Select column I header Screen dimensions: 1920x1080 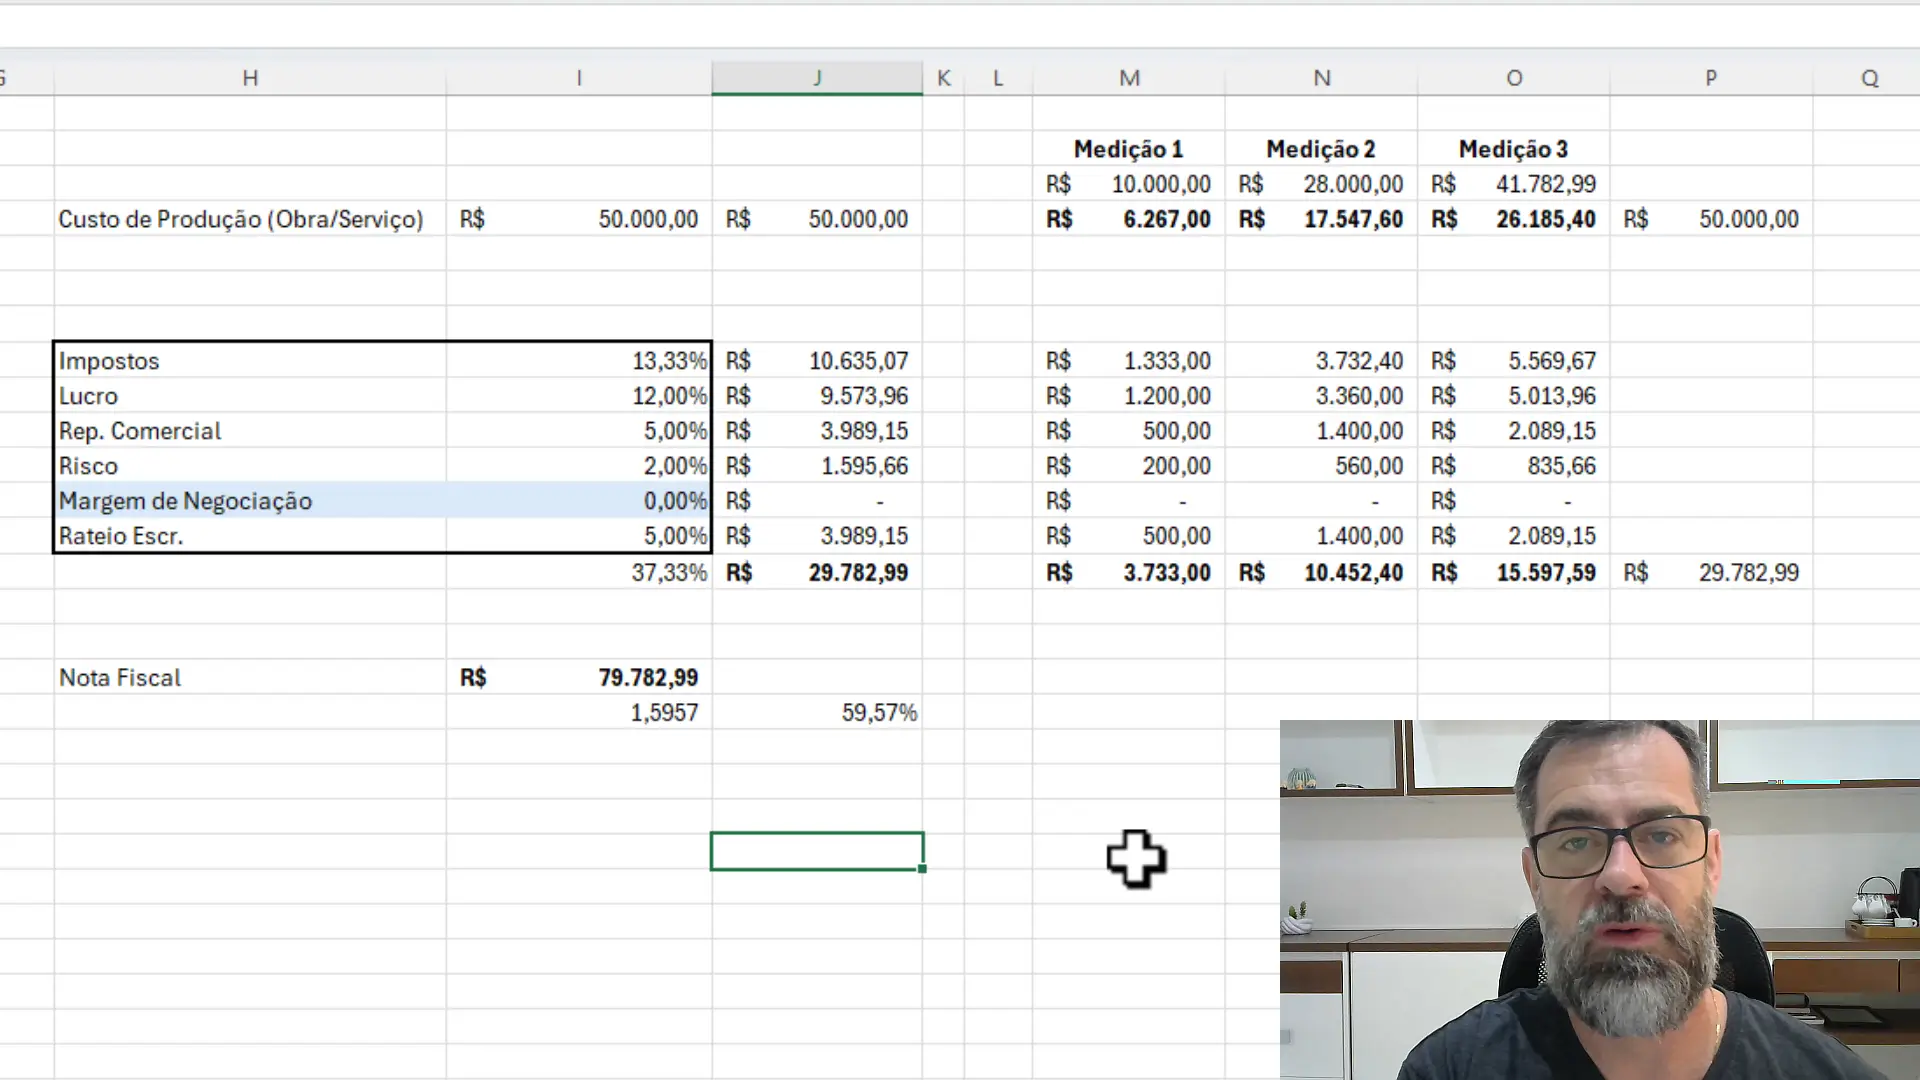coord(579,78)
